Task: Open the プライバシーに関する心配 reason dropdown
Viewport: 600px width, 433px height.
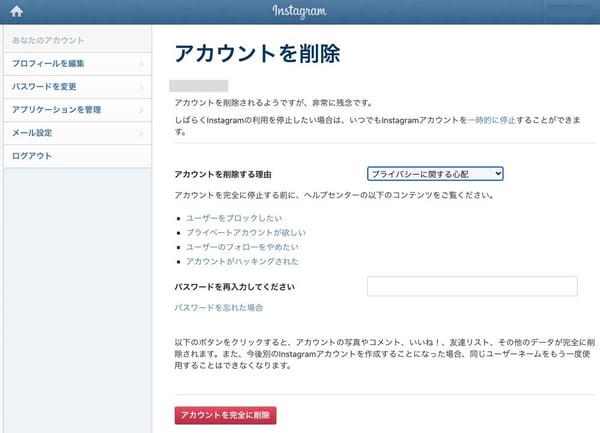Action: coord(435,174)
